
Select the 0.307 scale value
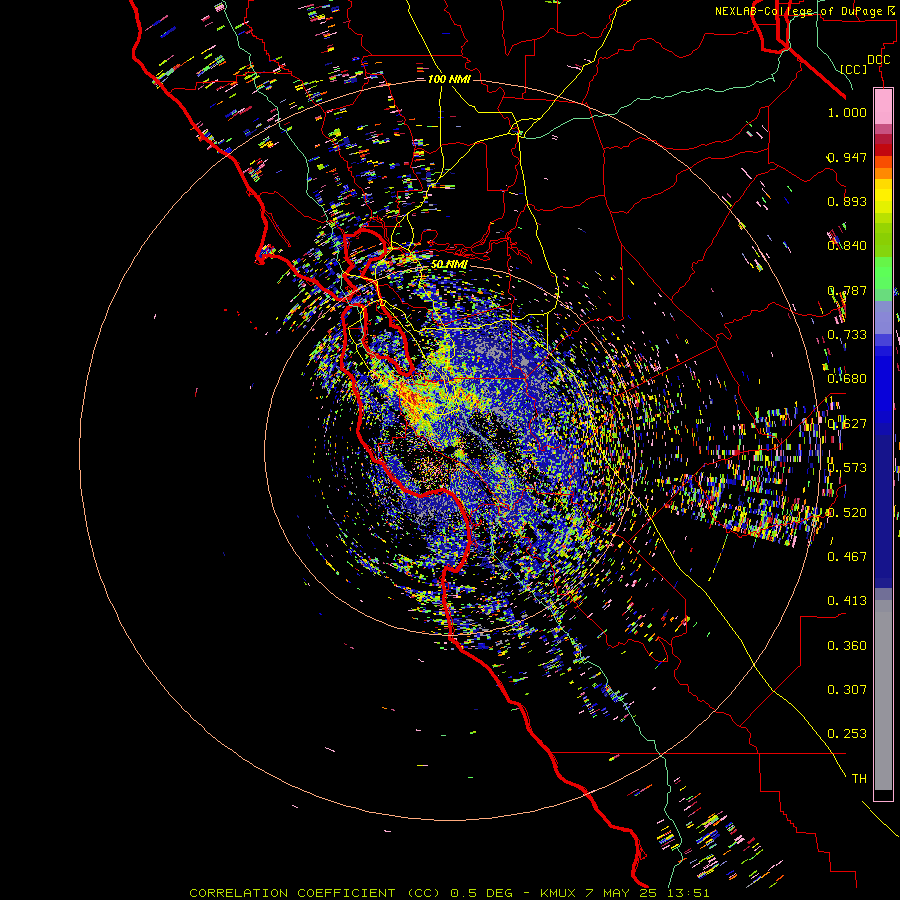pyautogui.click(x=847, y=690)
